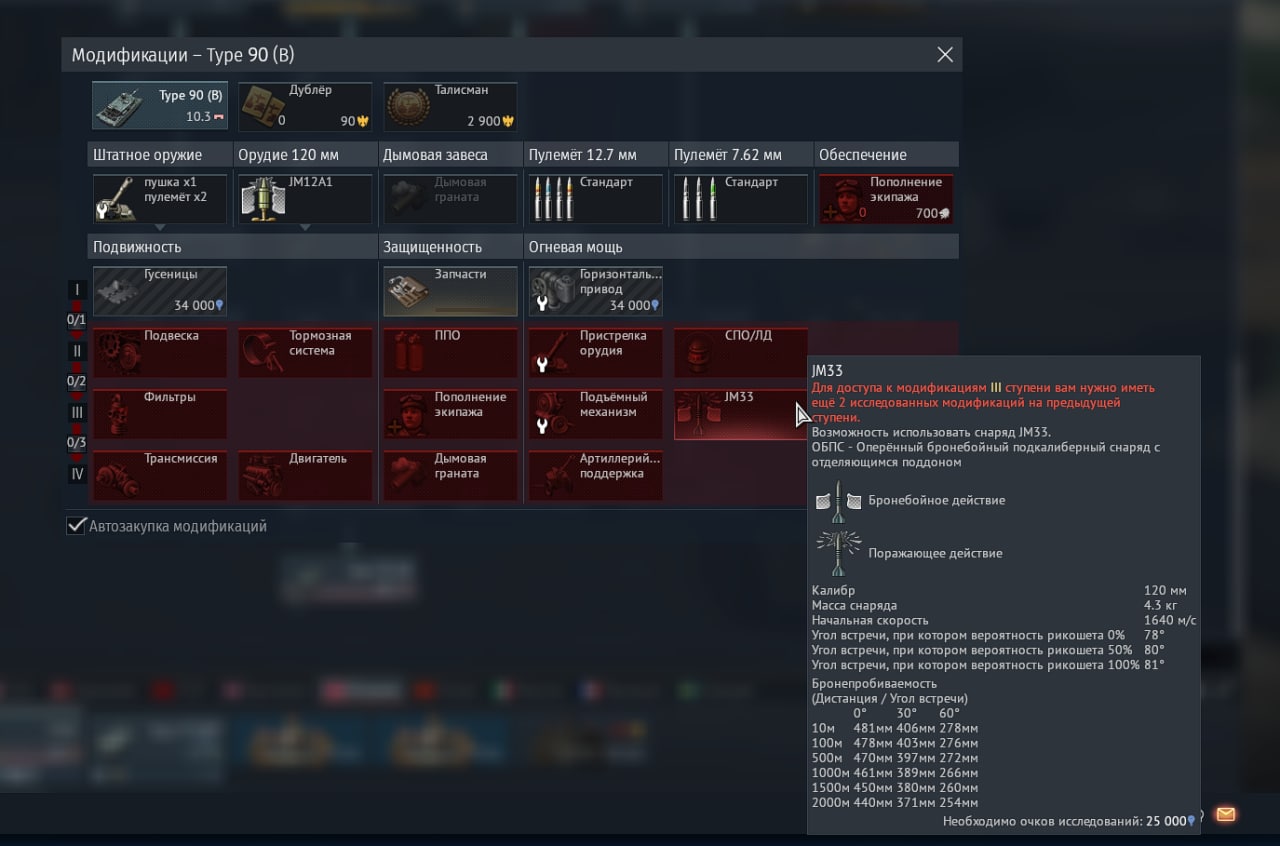Click the 25 000 research points value
Image resolution: width=1280 pixels, height=846 pixels.
(1169, 821)
